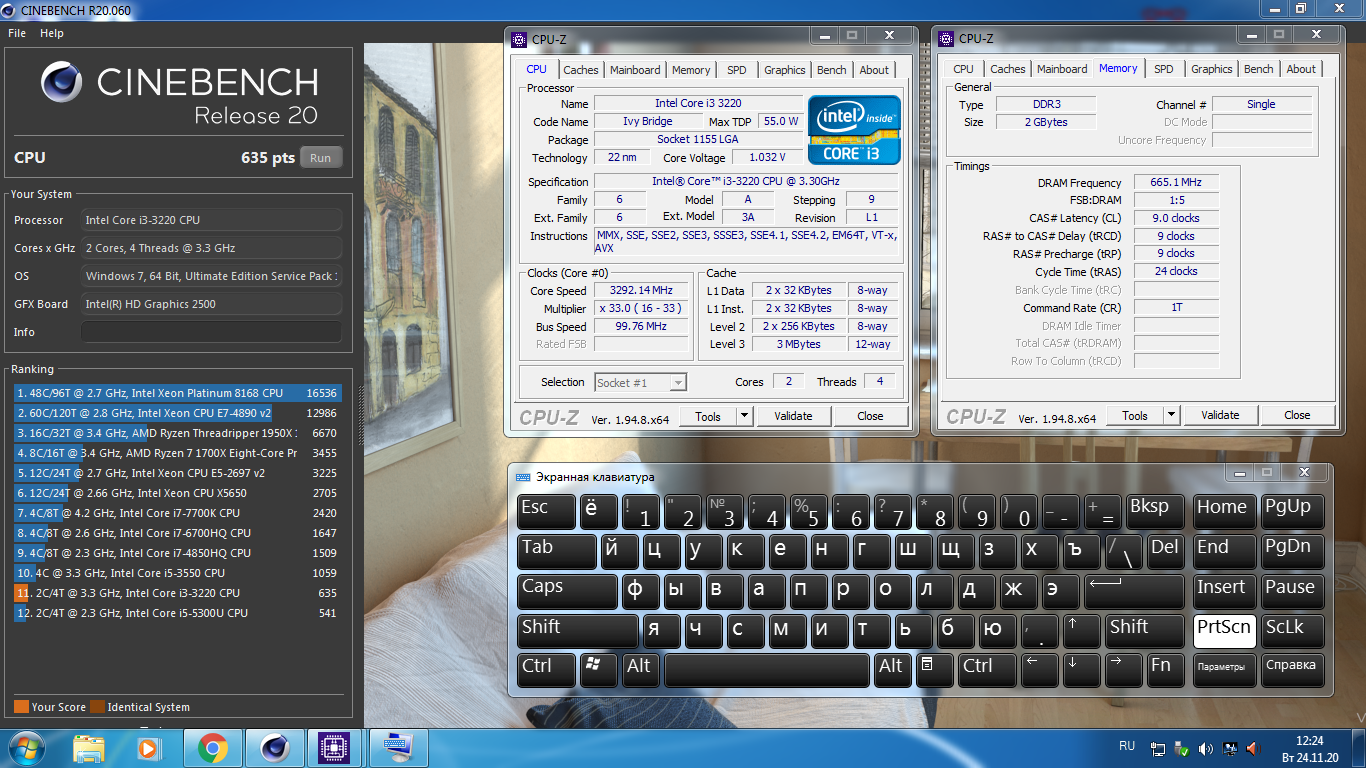Viewport: 1366px width, 768px height.
Task: Open Mainboard tab in CPU-Z processor window
Action: pyautogui.click(x=635, y=70)
